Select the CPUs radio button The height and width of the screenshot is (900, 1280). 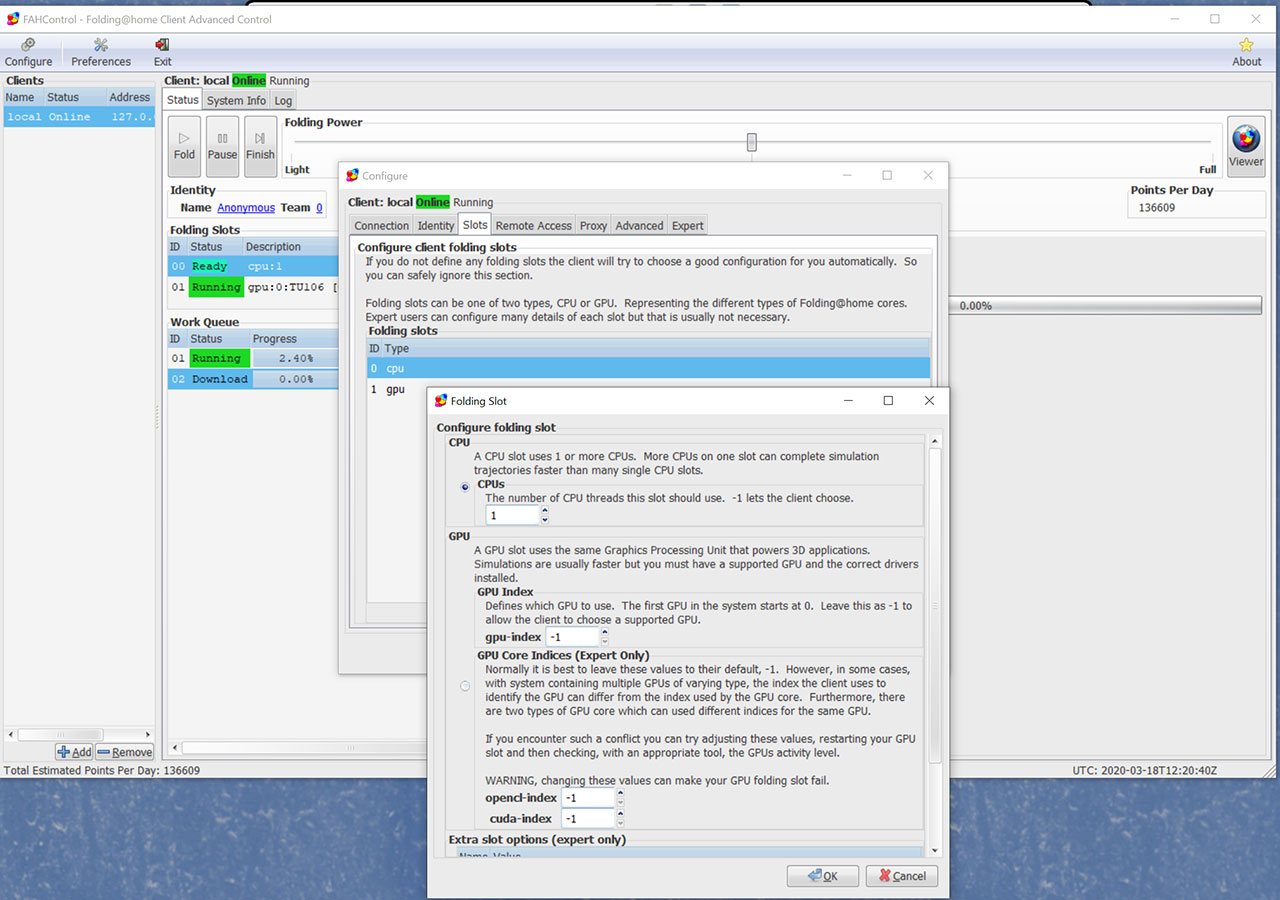click(465, 487)
